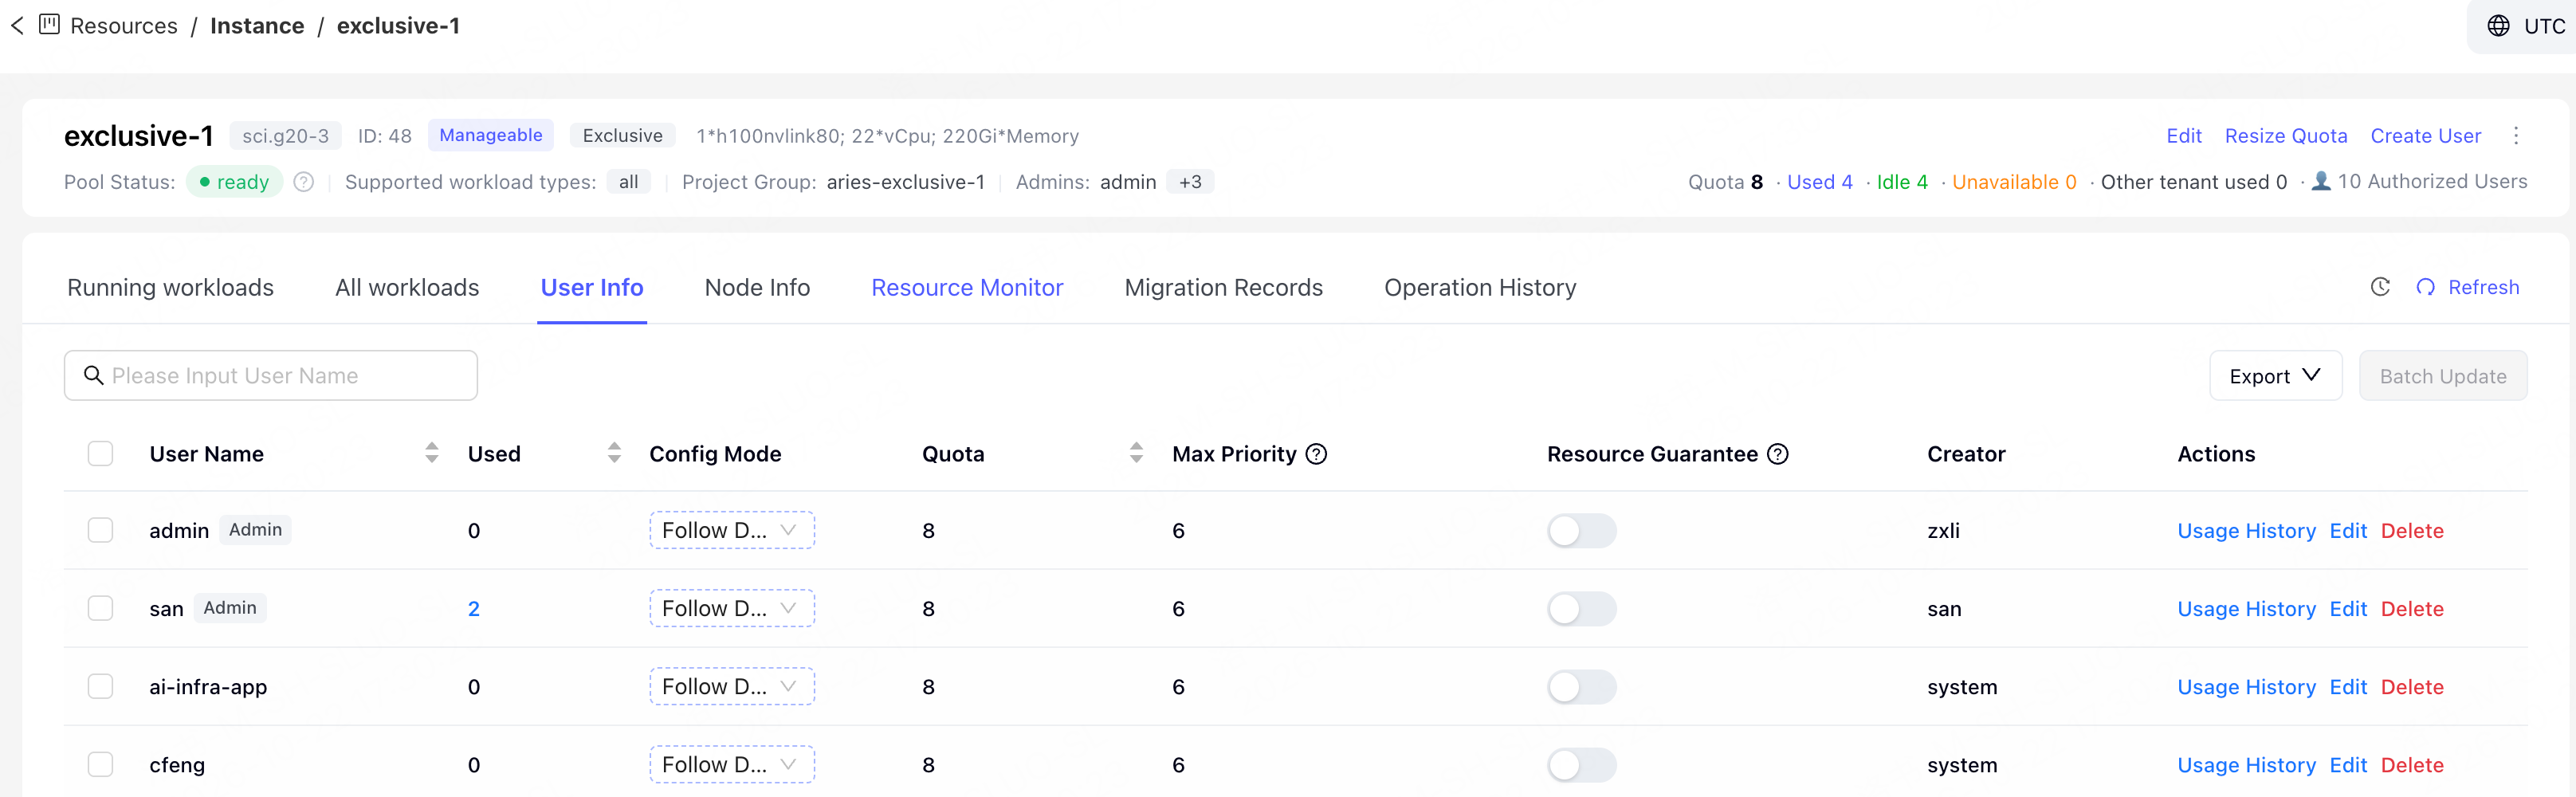Image resolution: width=2576 pixels, height=797 pixels.
Task: Open Usage History for admin
Action: tap(2246, 531)
